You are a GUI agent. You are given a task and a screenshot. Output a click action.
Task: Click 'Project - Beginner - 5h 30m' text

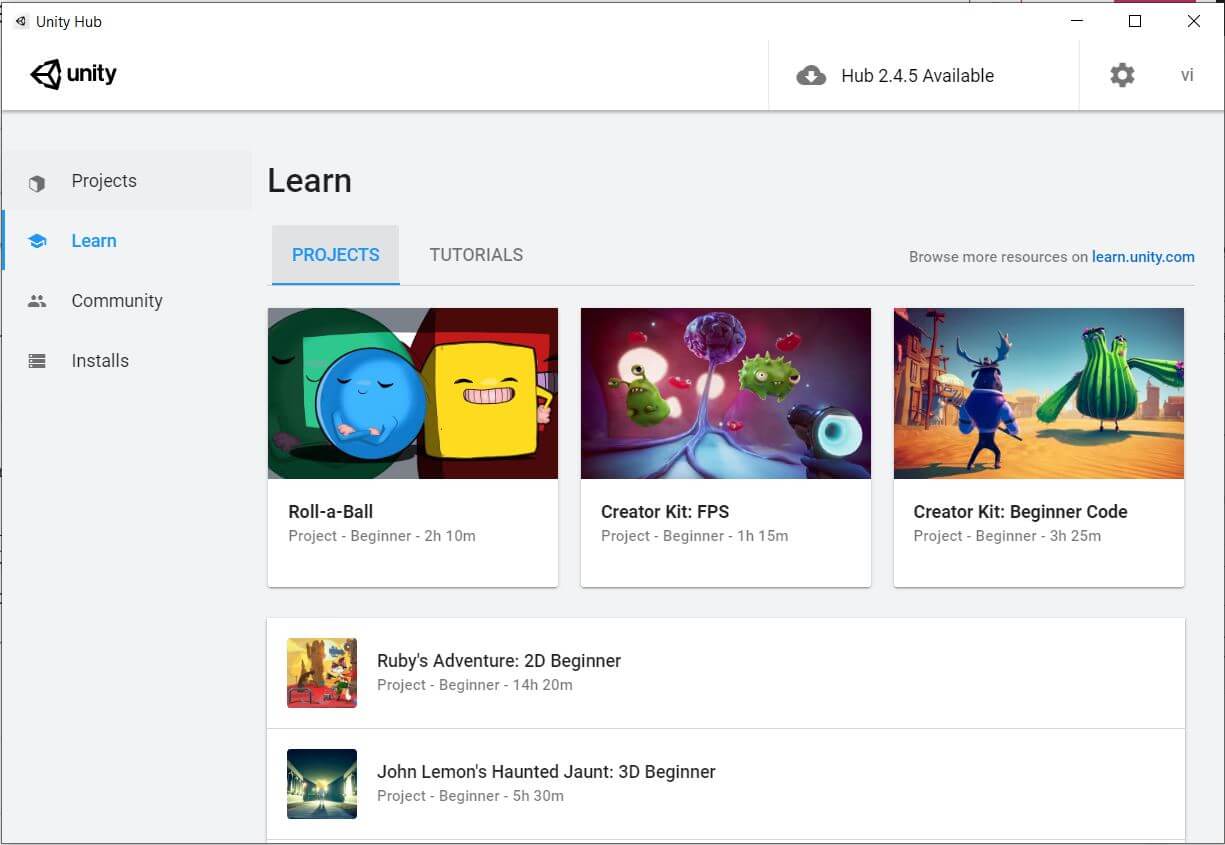[470, 796]
